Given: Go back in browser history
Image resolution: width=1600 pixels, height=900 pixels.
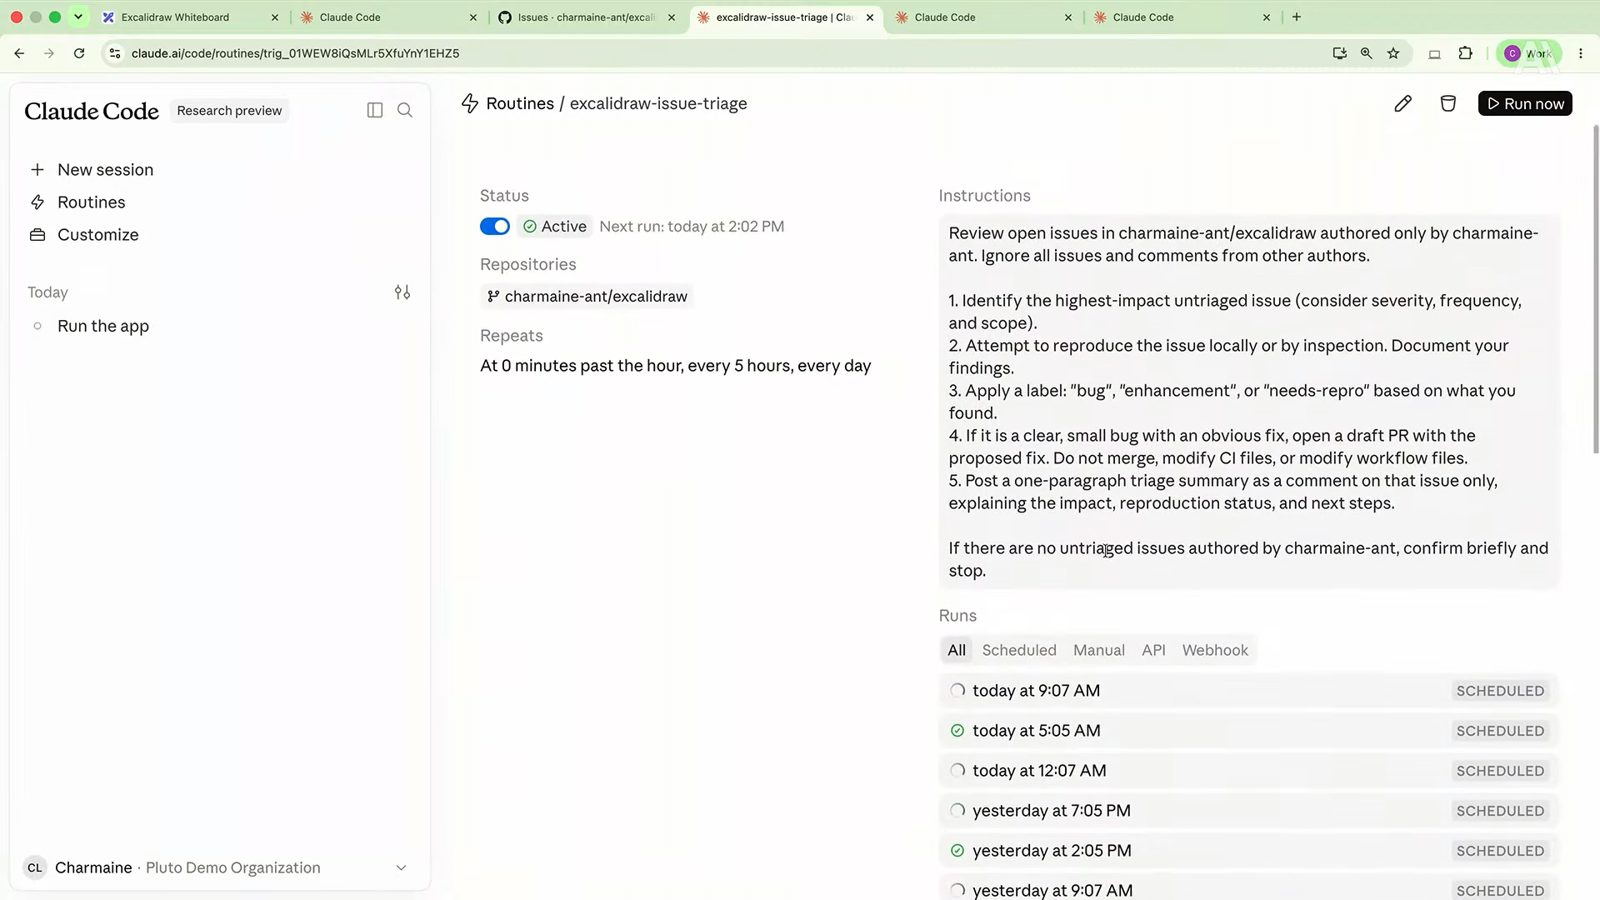Looking at the screenshot, I should pos(19,53).
